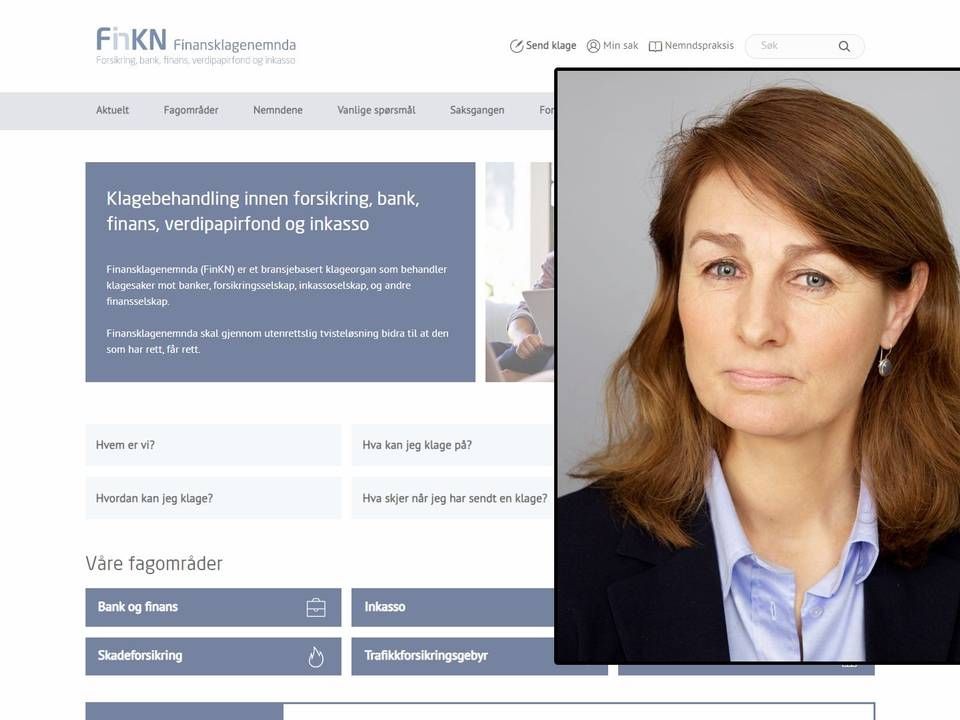
Task: Click Hvordan kan jeg klage?
Action: click(213, 498)
